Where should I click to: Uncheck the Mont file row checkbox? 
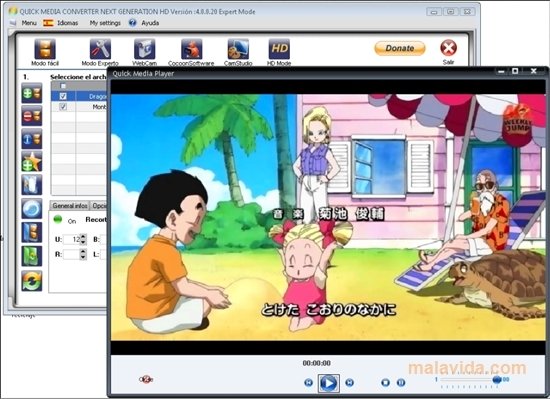pyautogui.click(x=63, y=107)
